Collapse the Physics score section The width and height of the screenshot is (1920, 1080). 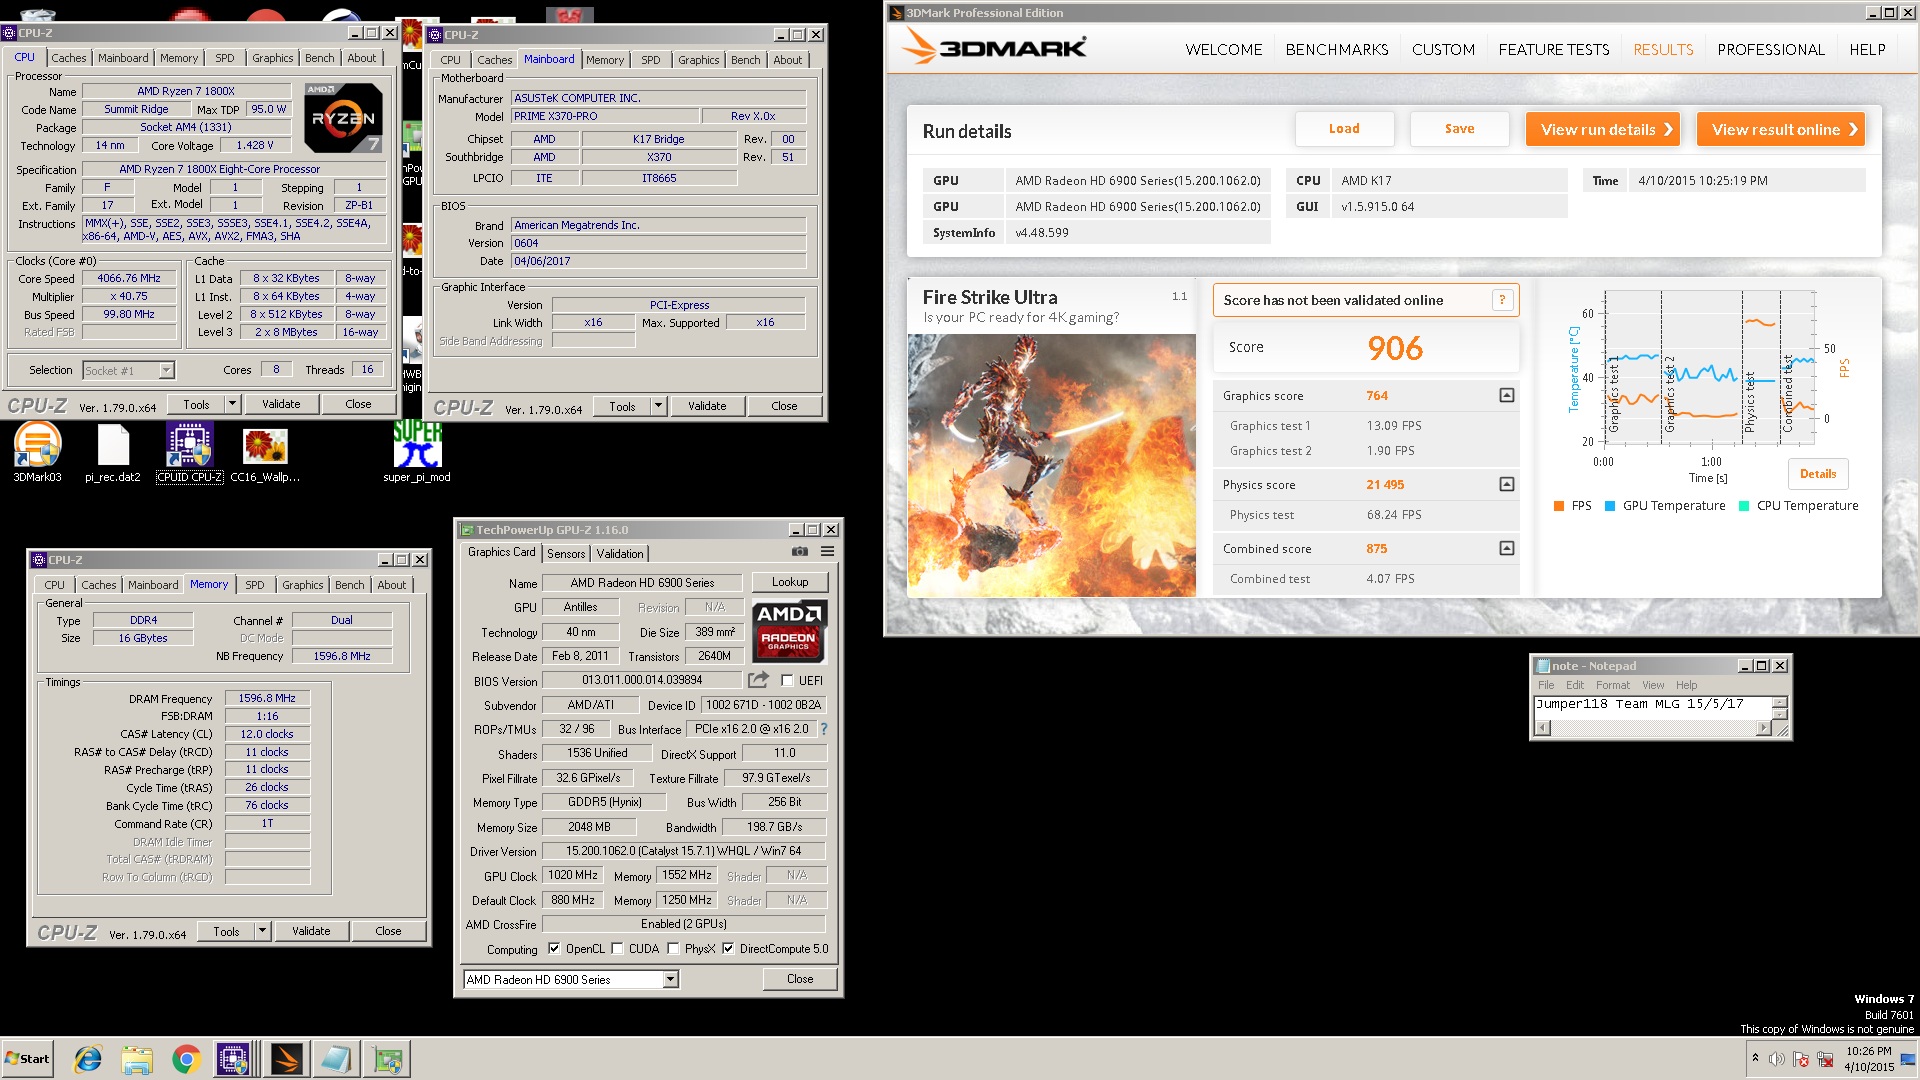point(1507,484)
